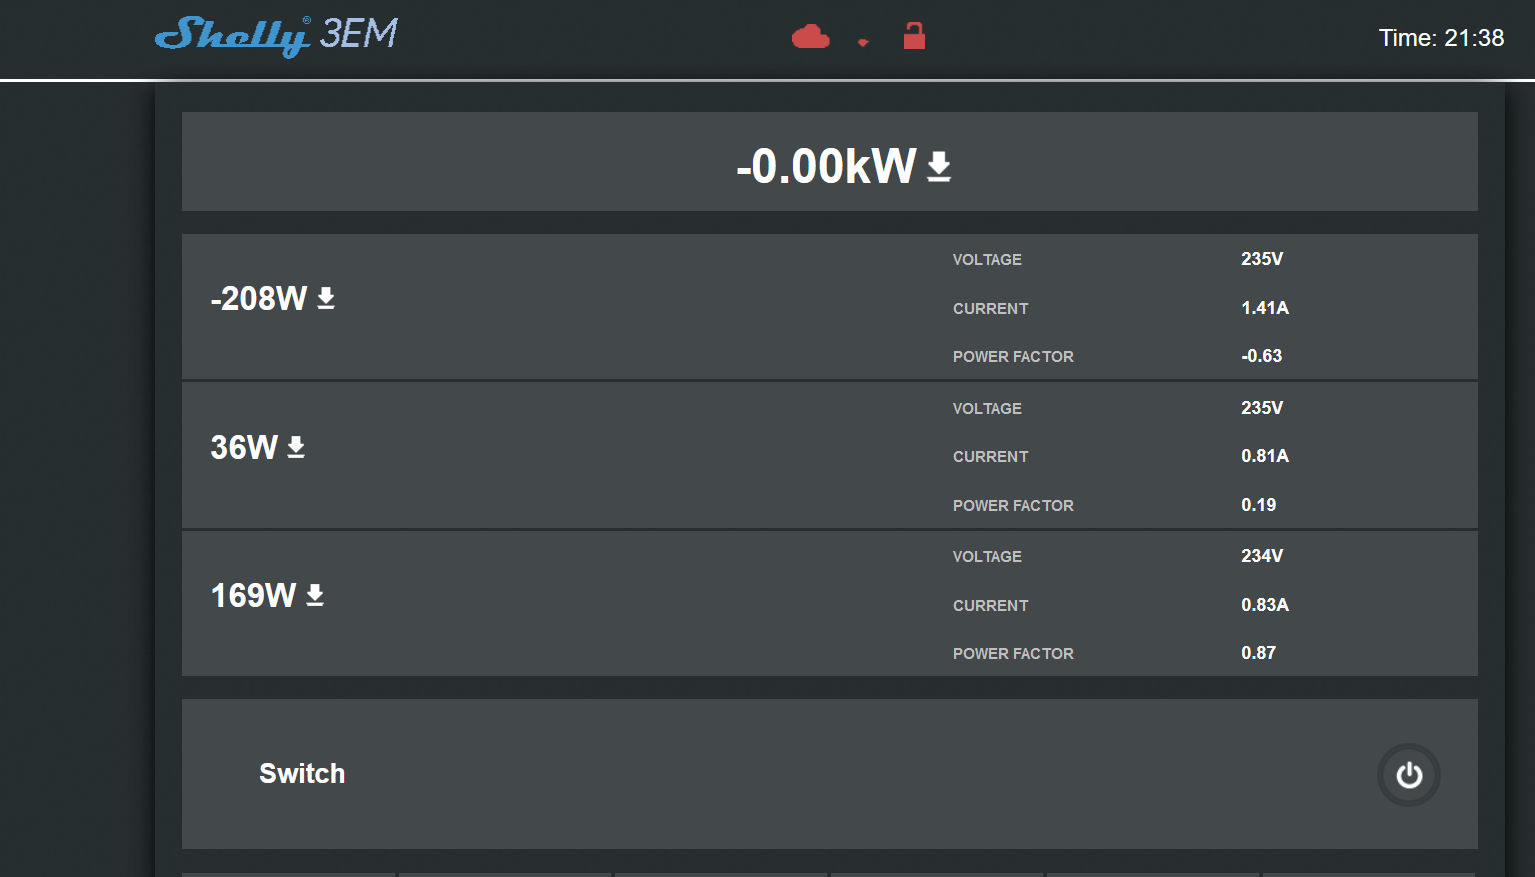1535x877 pixels.
Task: Toggle the Switch power button
Action: [x=1408, y=775]
